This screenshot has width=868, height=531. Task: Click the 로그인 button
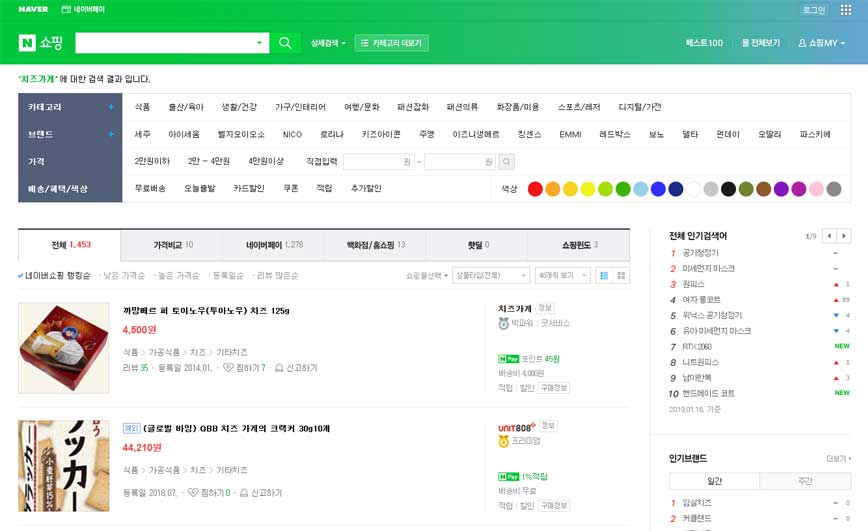coord(814,10)
